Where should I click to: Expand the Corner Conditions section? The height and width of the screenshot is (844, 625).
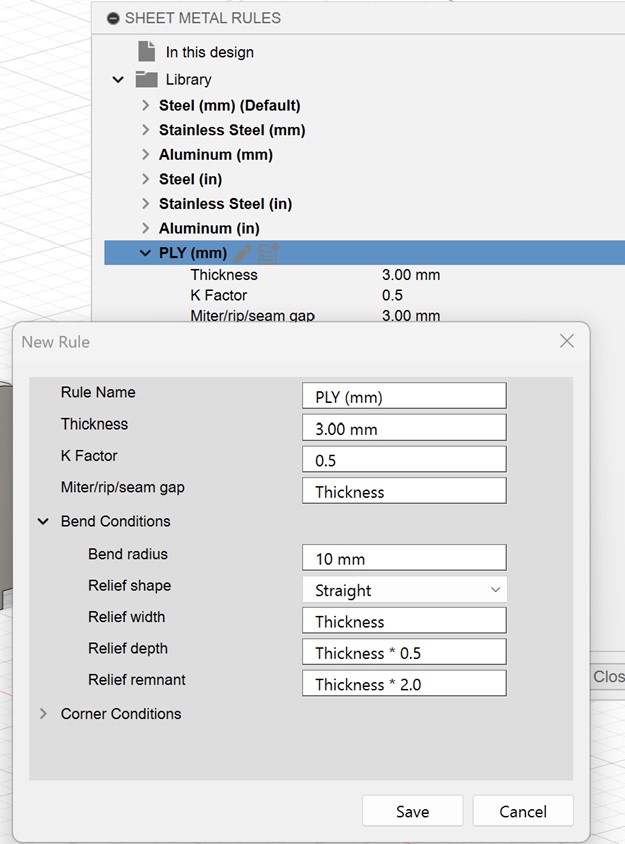[x=43, y=714]
